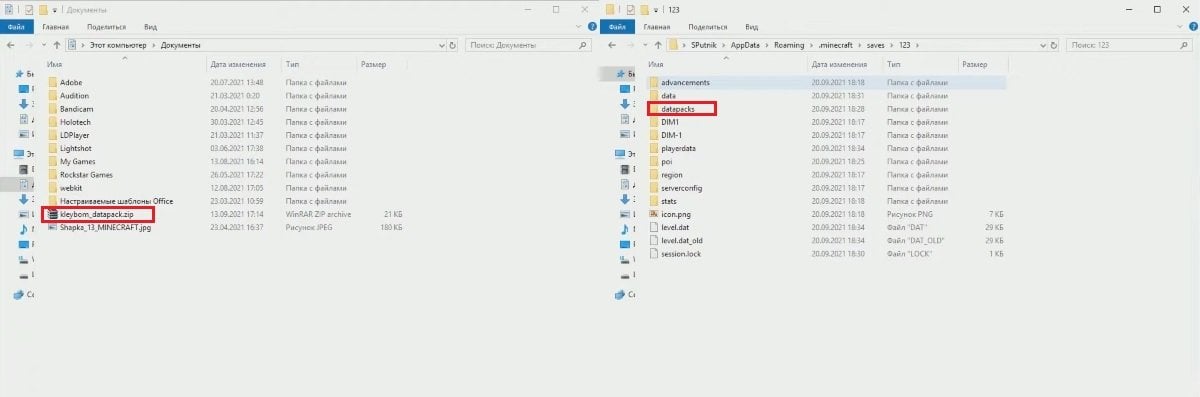Select the session.lock file

click(x=674, y=254)
